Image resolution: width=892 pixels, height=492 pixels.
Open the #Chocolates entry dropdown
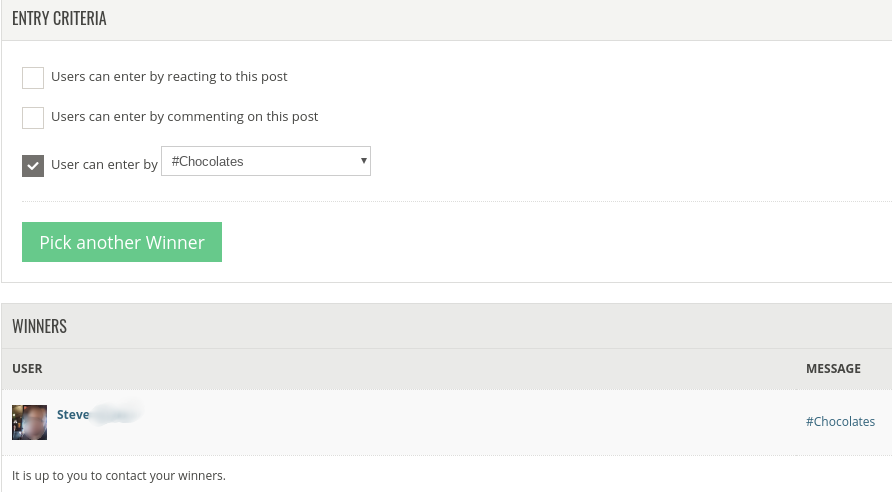(x=266, y=161)
